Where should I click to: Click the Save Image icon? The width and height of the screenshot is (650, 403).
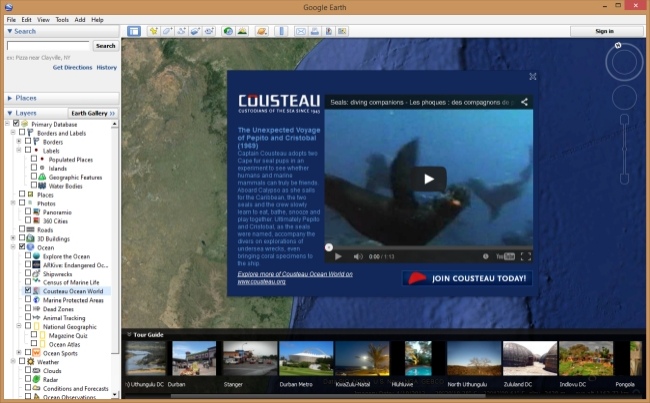(329, 31)
